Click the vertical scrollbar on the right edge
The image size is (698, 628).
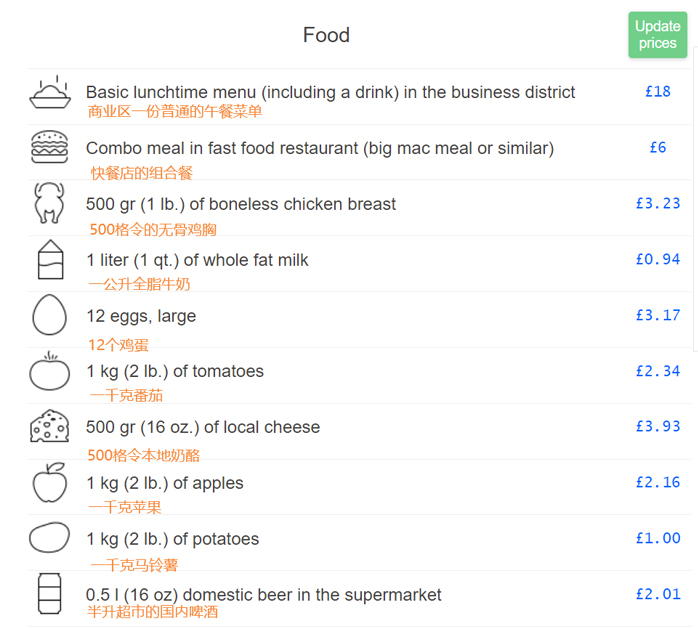tap(694, 200)
